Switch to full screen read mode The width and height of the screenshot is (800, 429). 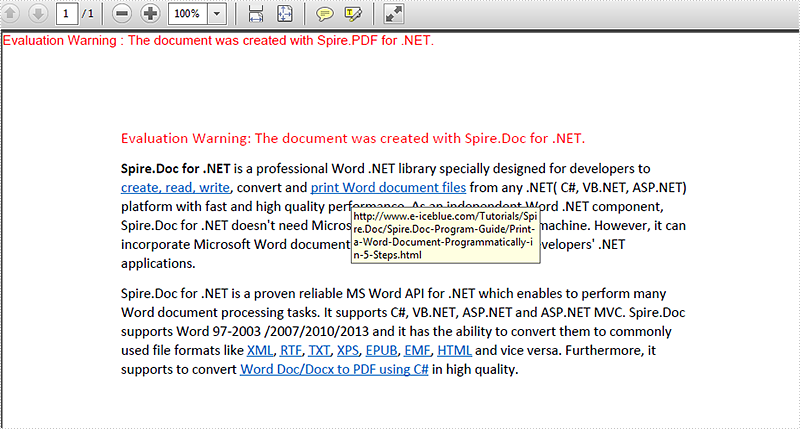click(393, 14)
